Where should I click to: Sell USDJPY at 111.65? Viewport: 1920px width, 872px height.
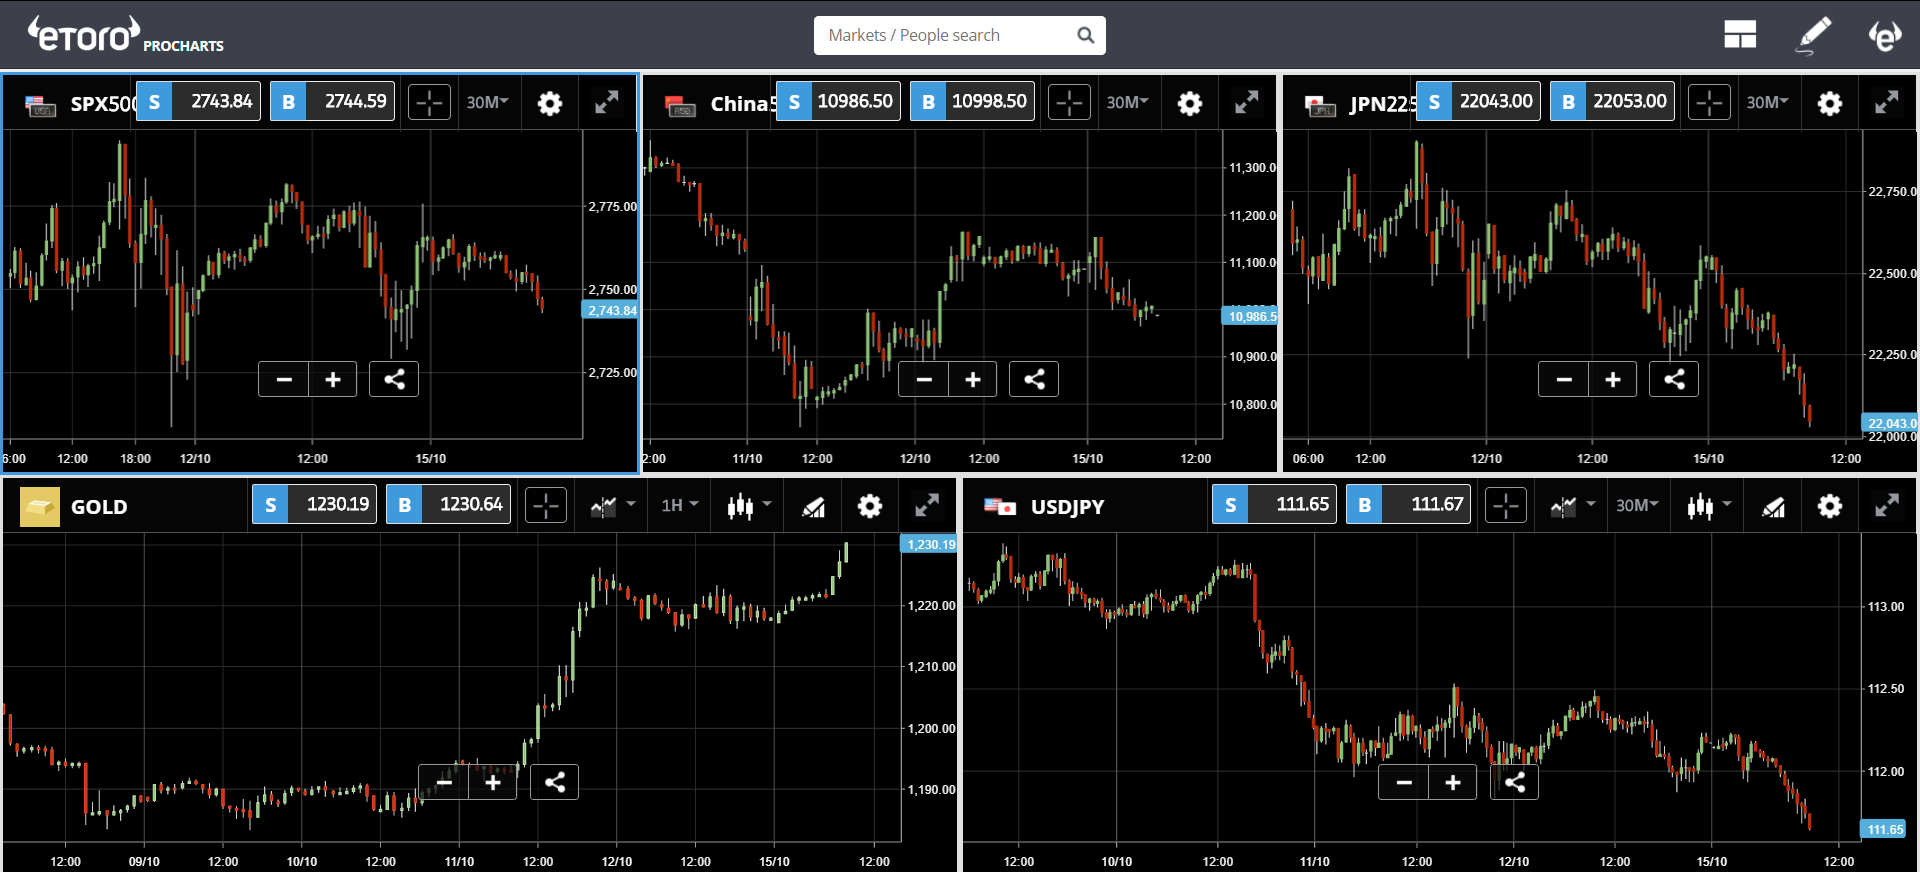tap(1274, 504)
